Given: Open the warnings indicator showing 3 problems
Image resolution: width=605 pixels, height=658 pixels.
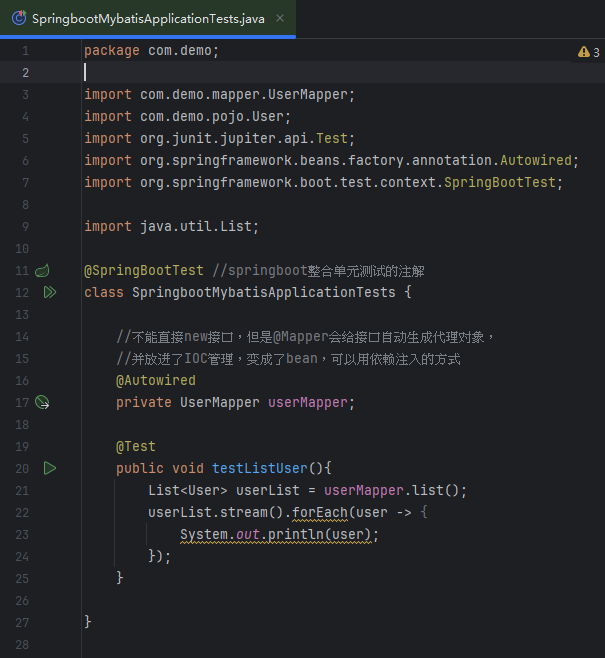Looking at the screenshot, I should 589,52.
